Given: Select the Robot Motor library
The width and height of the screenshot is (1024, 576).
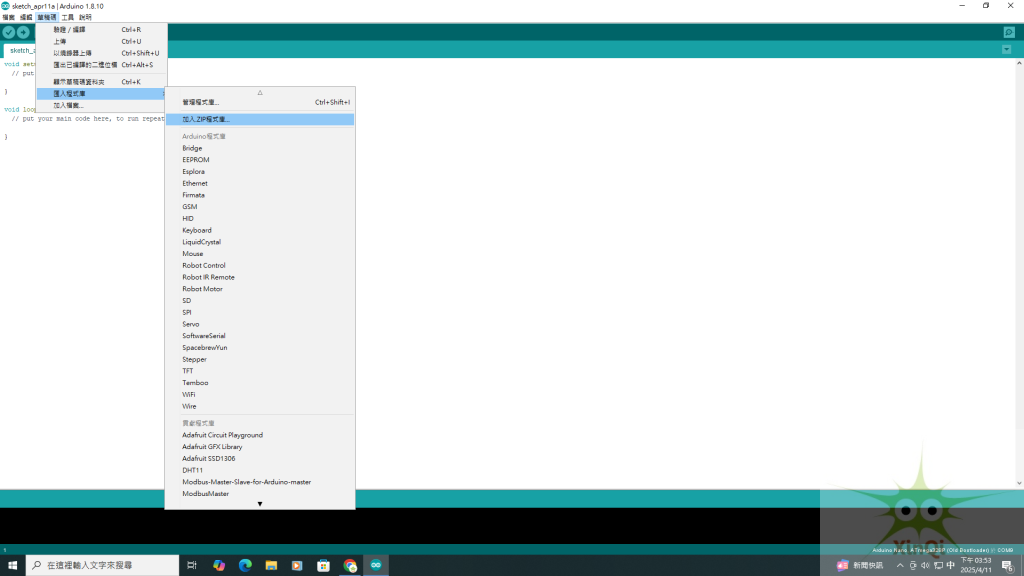Looking at the screenshot, I should (x=260, y=289).
